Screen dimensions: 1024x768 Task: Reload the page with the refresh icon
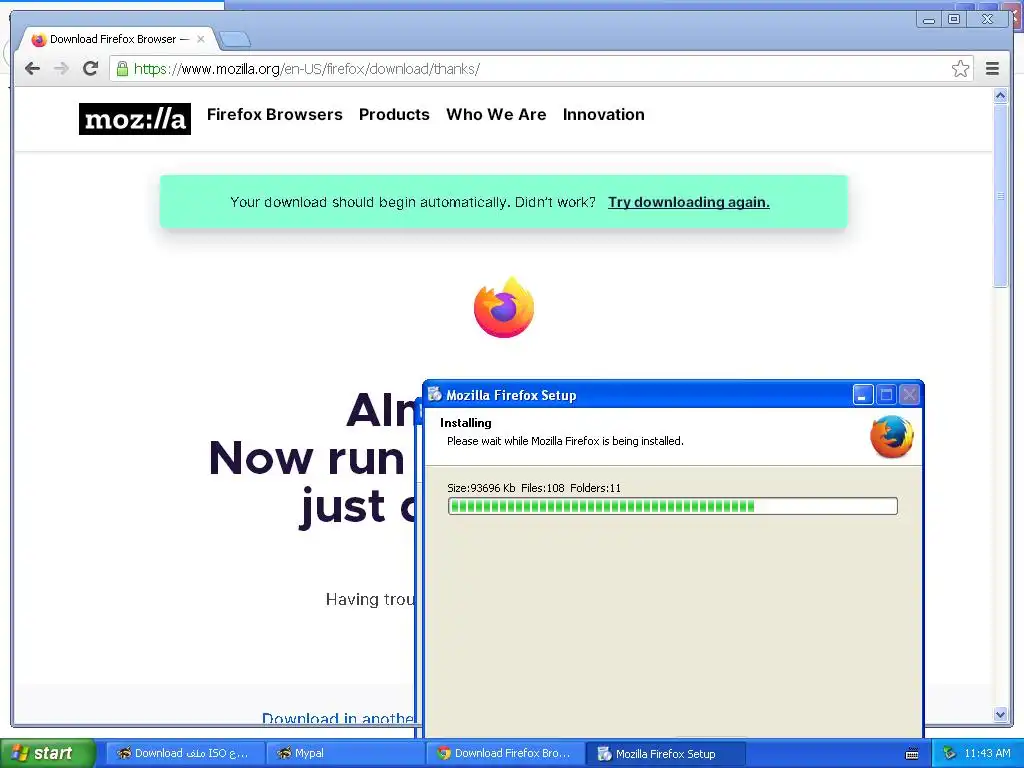click(x=90, y=69)
